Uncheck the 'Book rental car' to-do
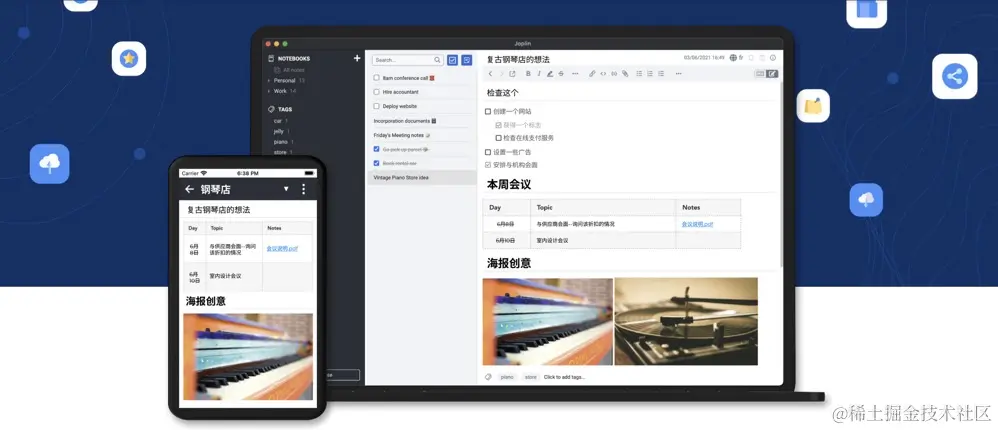Image resolution: width=998 pixels, height=430 pixels. tap(377, 163)
